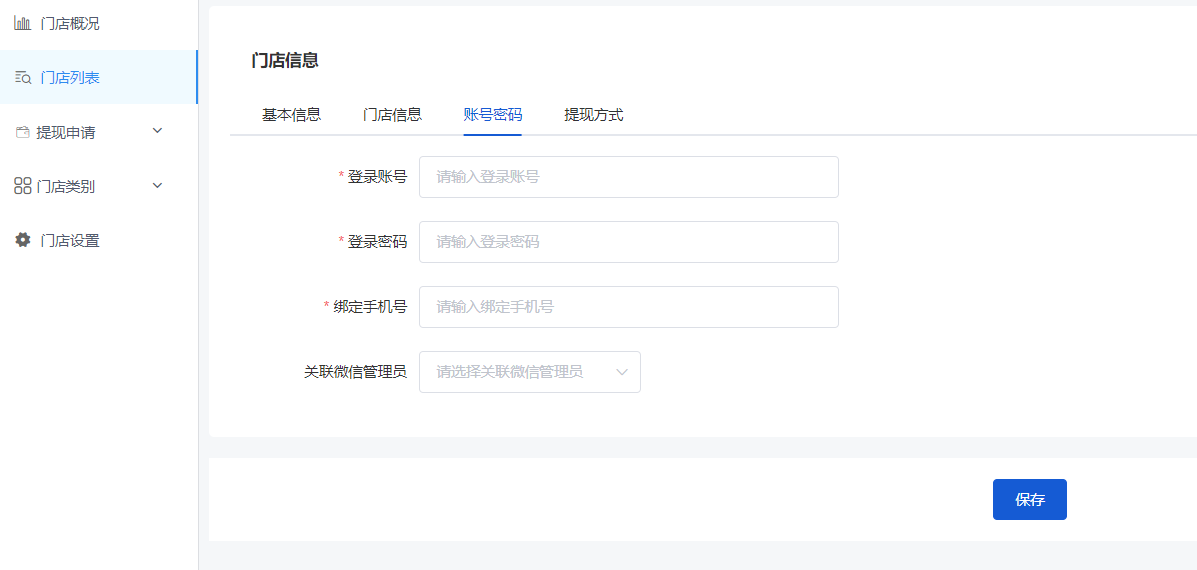The width and height of the screenshot is (1197, 570).
Task: Switch to the 基本信息 tab
Action: 292,115
